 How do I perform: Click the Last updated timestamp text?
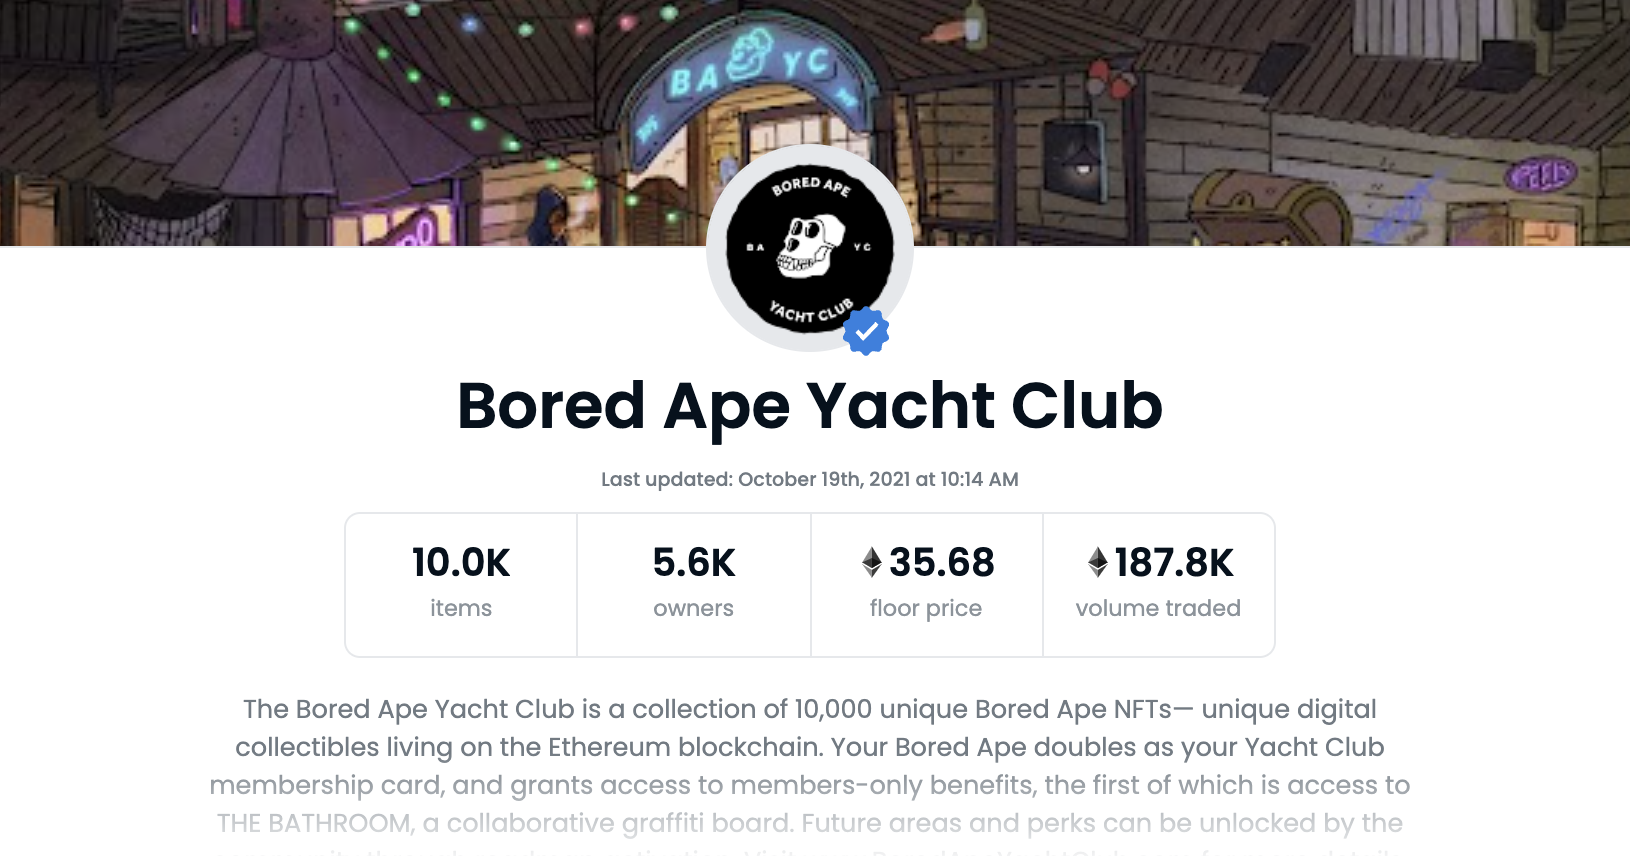coord(810,479)
